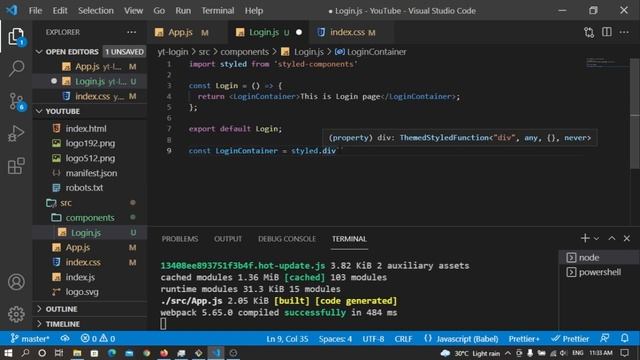Click Open Changes icon in editor toolbar

[x=589, y=33]
